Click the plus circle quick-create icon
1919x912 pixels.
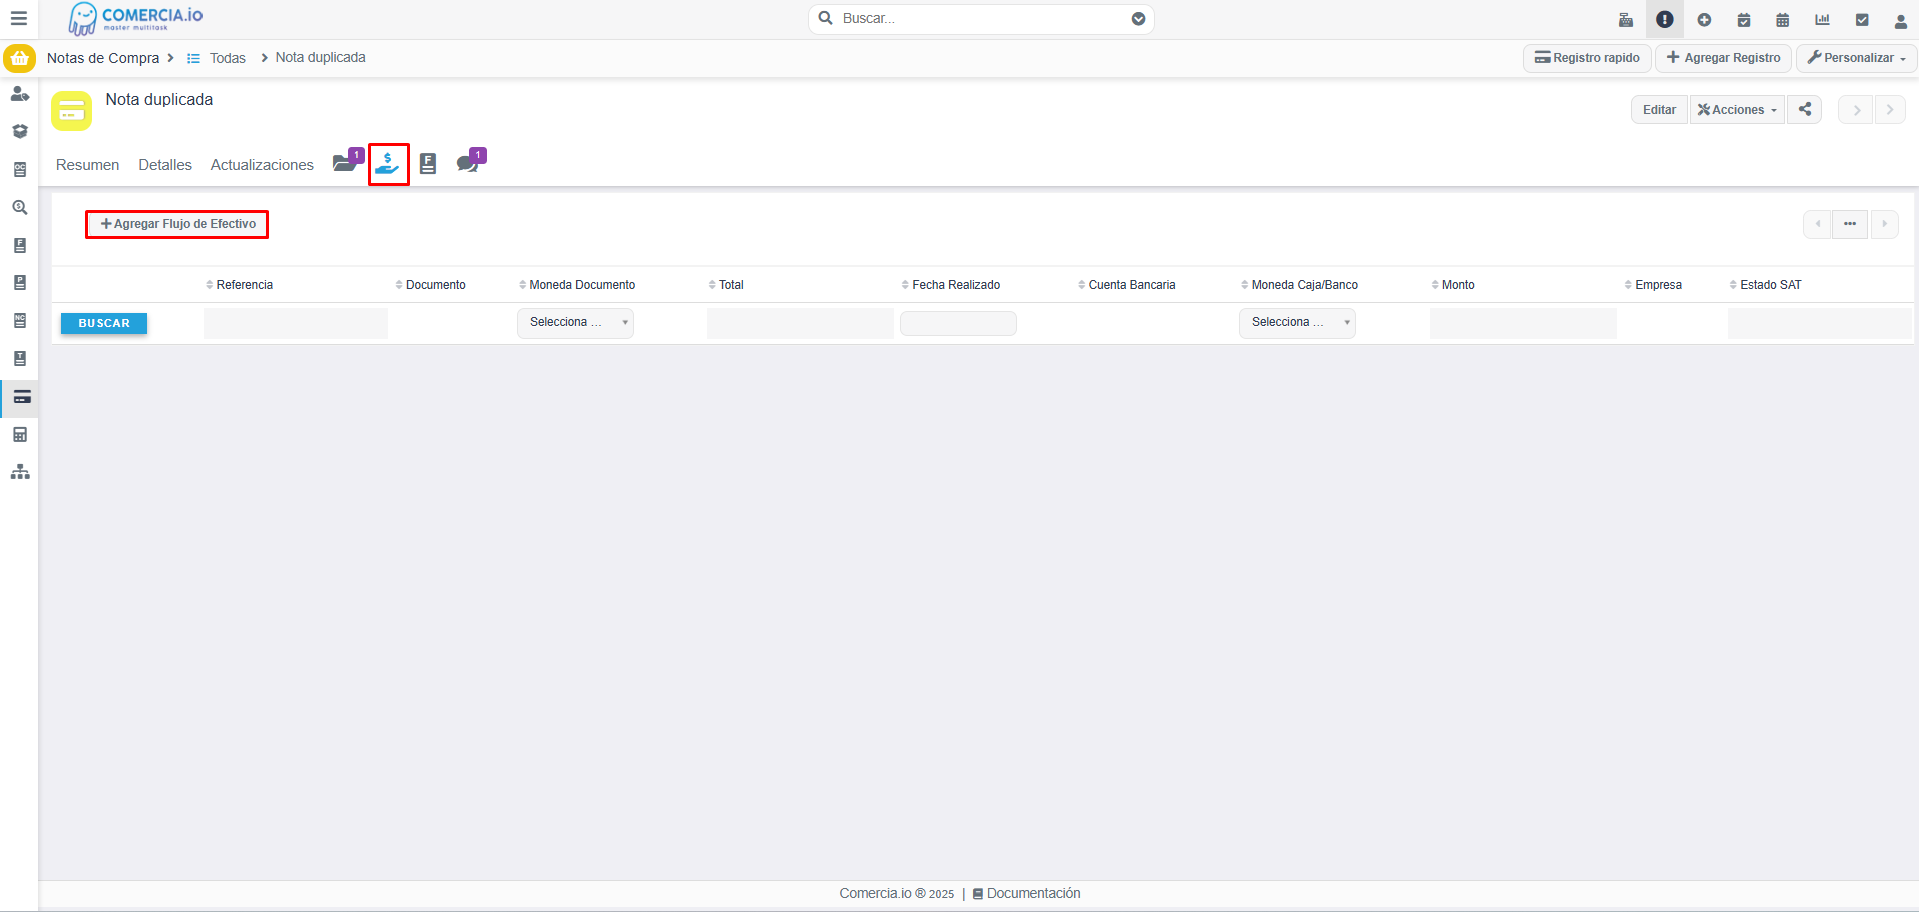click(1704, 20)
